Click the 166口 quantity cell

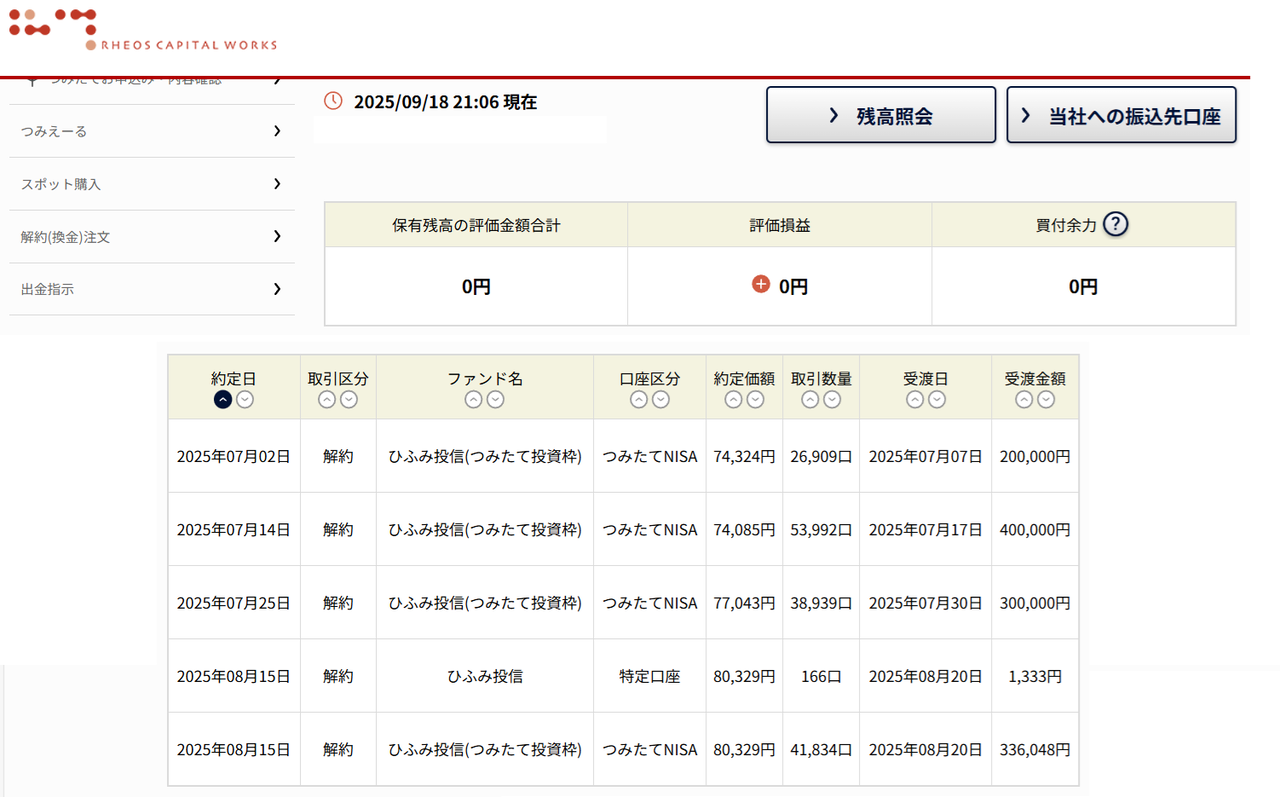pos(821,676)
